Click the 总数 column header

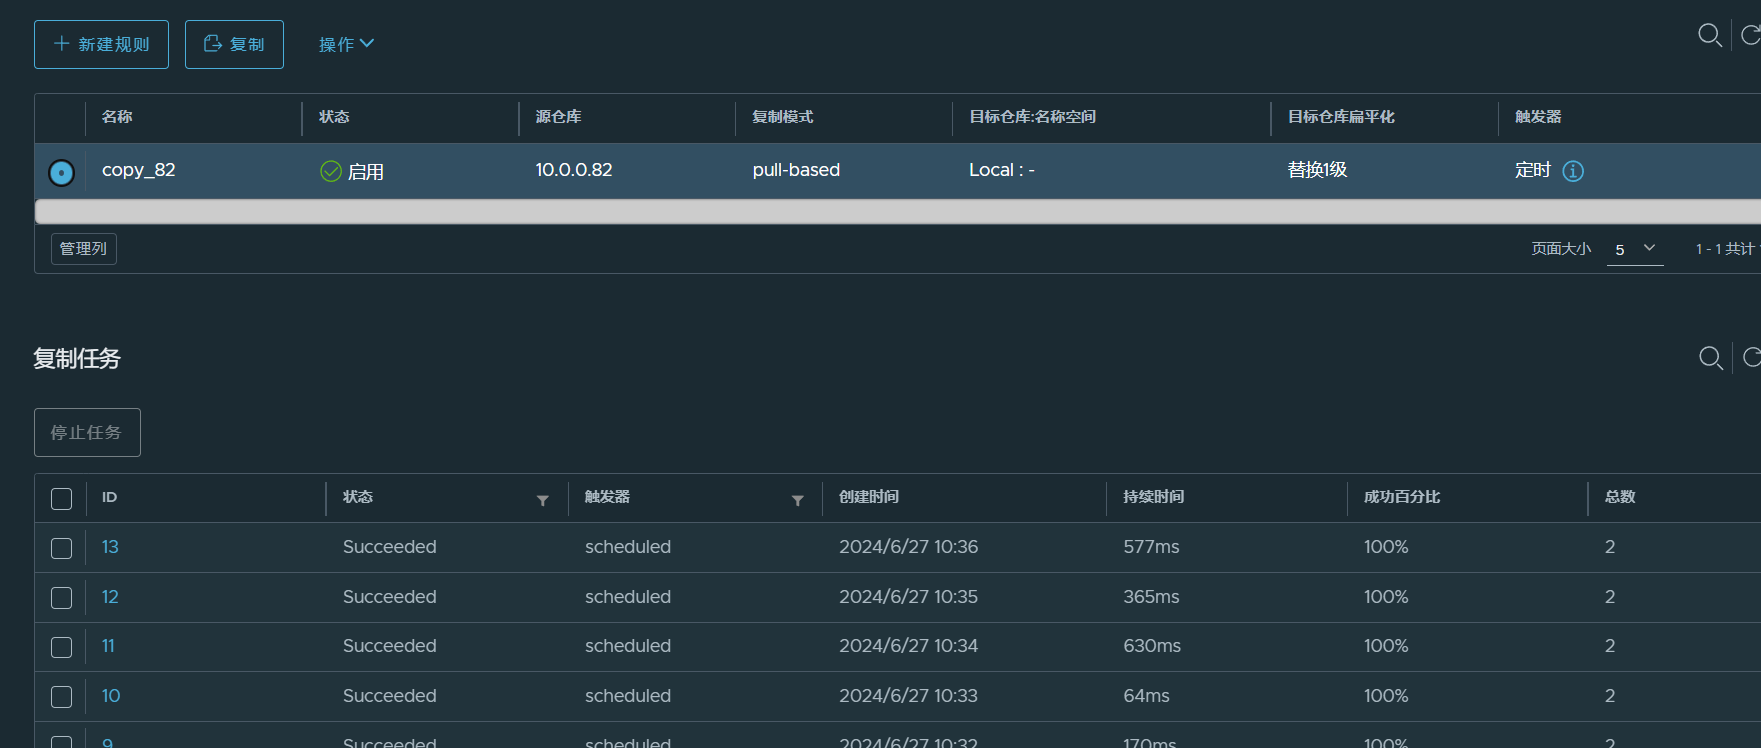point(1620,497)
